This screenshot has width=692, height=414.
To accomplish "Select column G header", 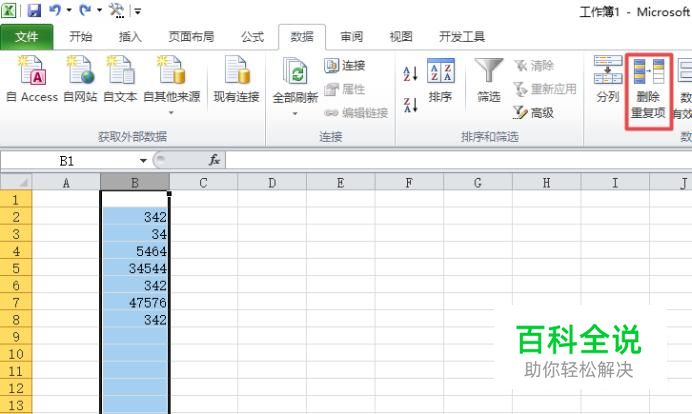I will pyautogui.click(x=478, y=182).
